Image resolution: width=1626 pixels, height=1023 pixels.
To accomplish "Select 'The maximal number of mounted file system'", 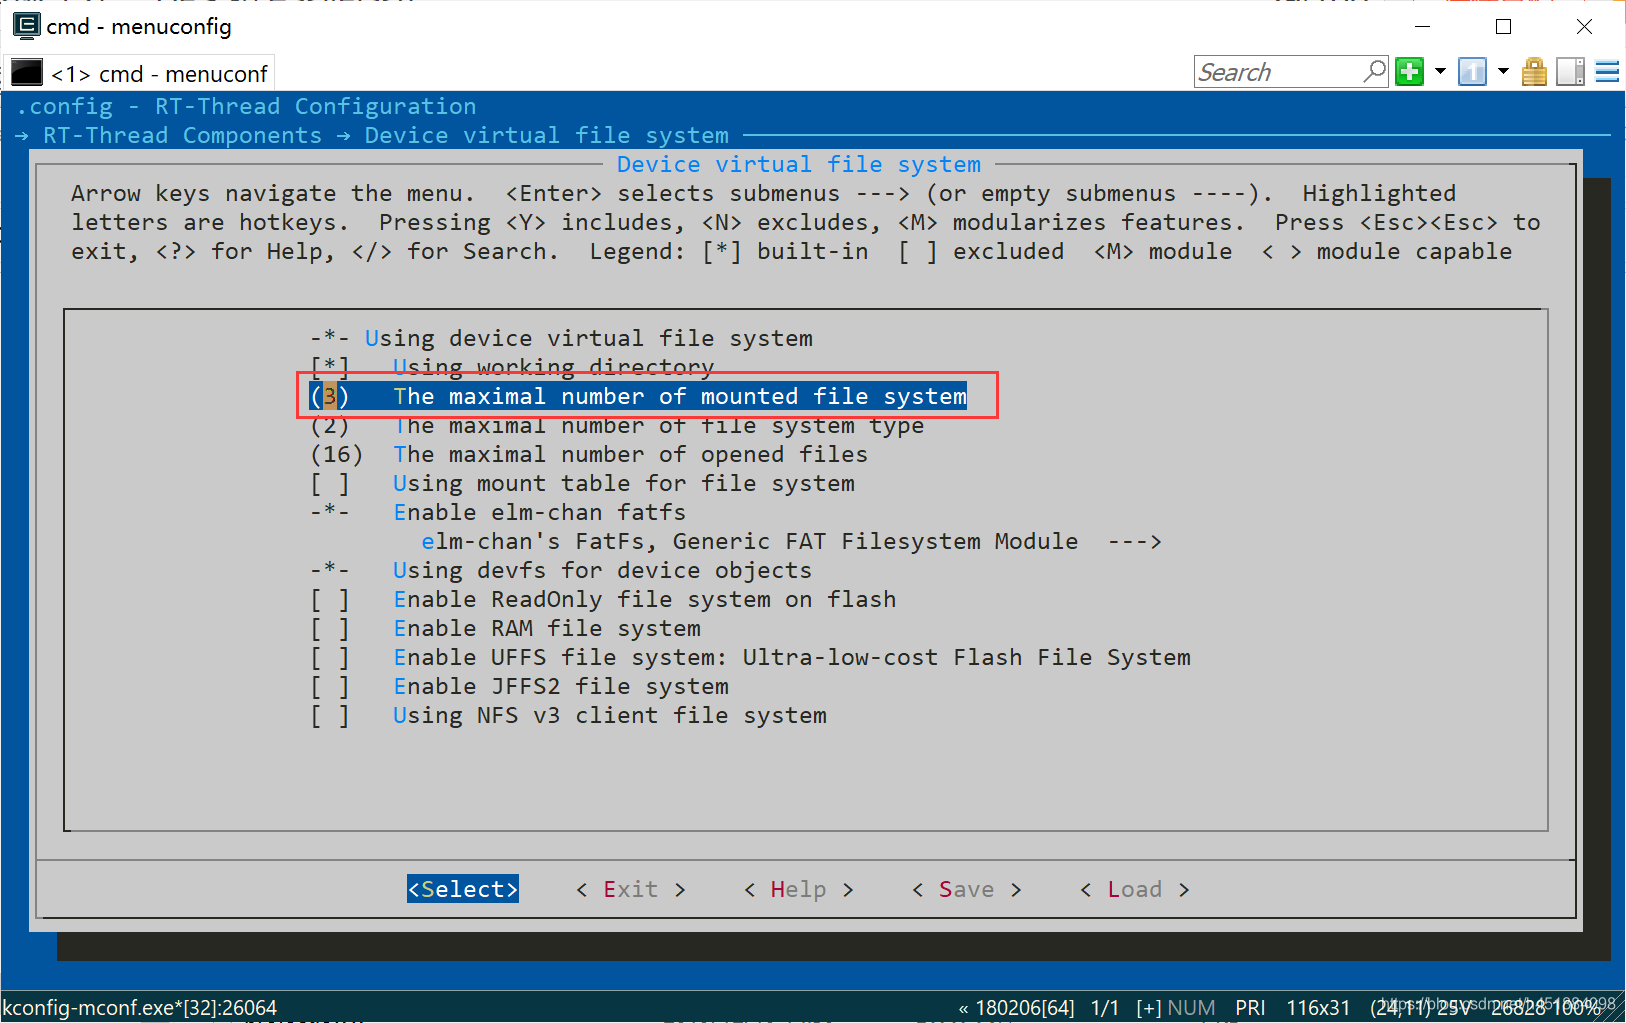I will [638, 396].
